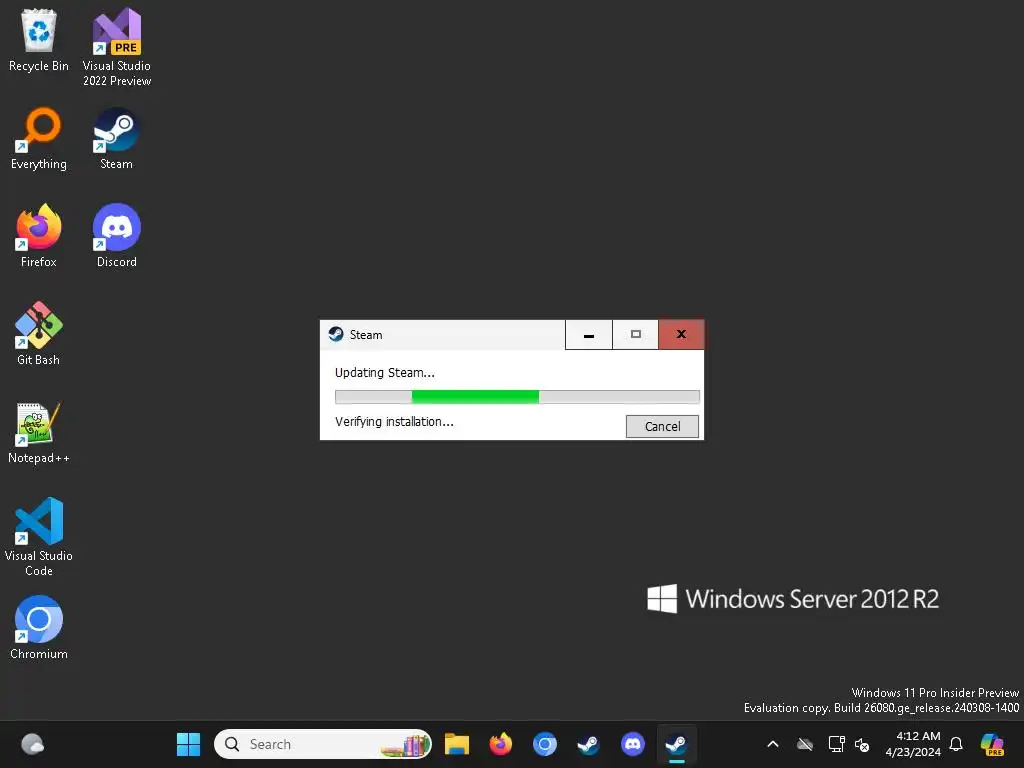Open Chromium from the taskbar
1024x768 pixels.
[545, 744]
